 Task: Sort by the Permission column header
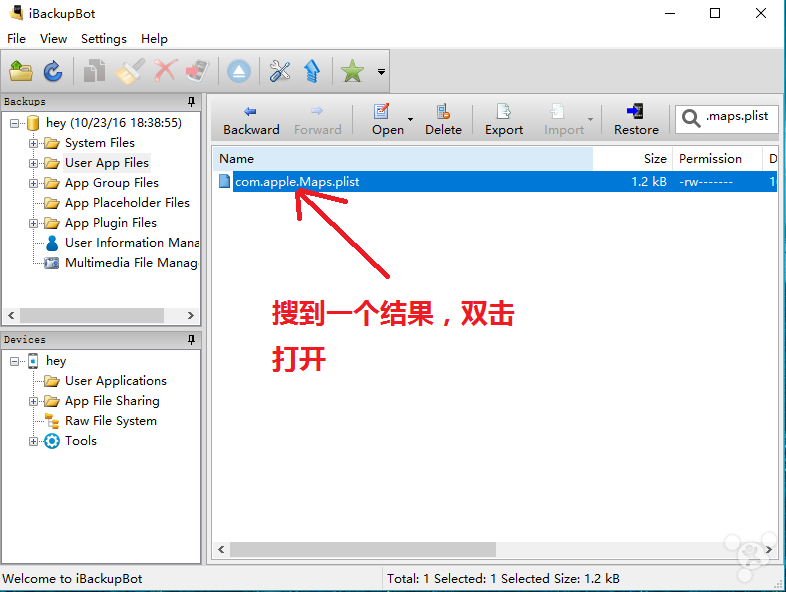click(x=717, y=159)
